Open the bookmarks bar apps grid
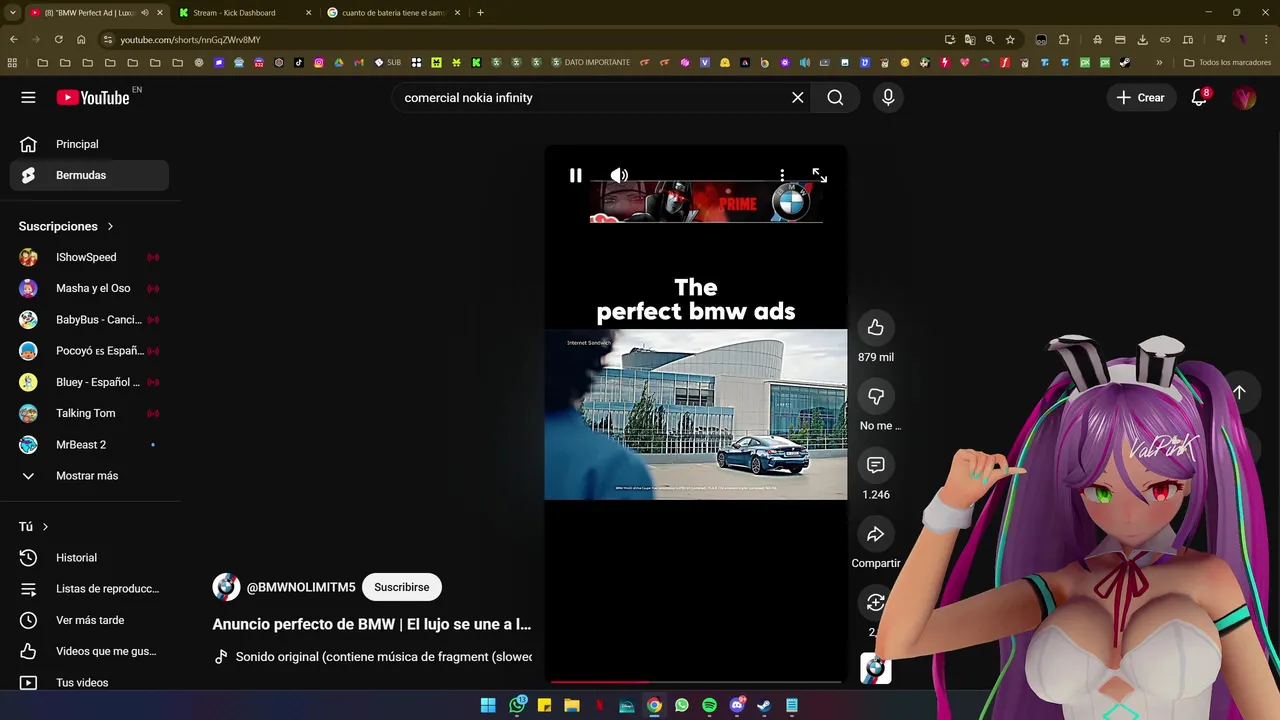 [12, 62]
